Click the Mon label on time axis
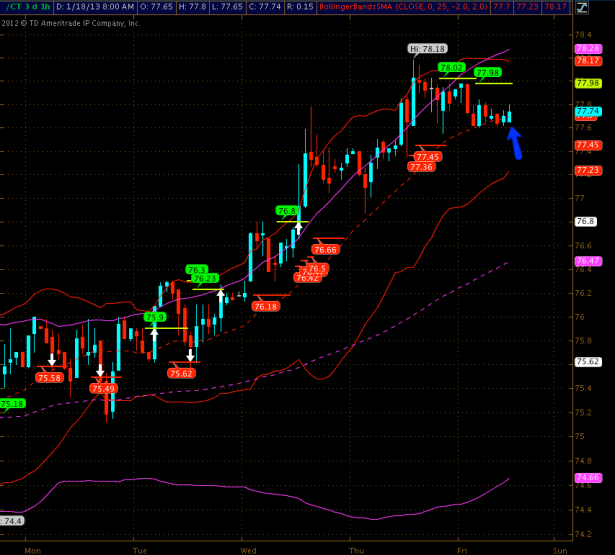Screen dimensions: 615x555 click(x=33, y=549)
